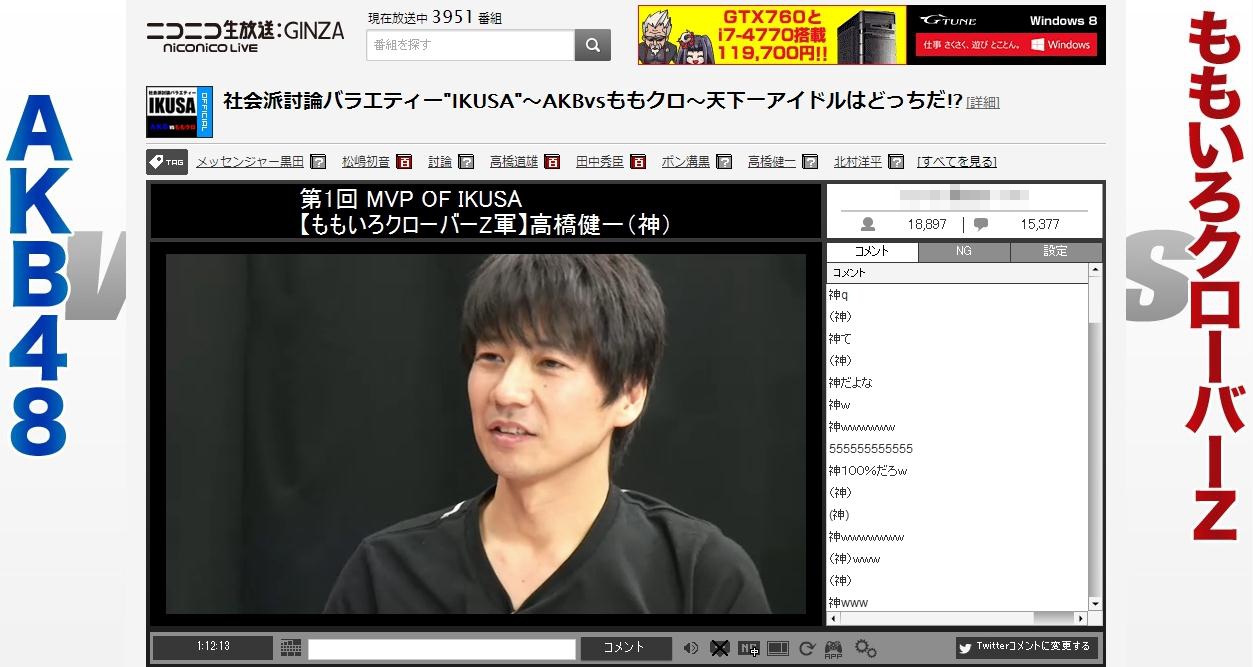Open the [詳細] details link
This screenshot has width=1253, height=667.
click(x=983, y=103)
